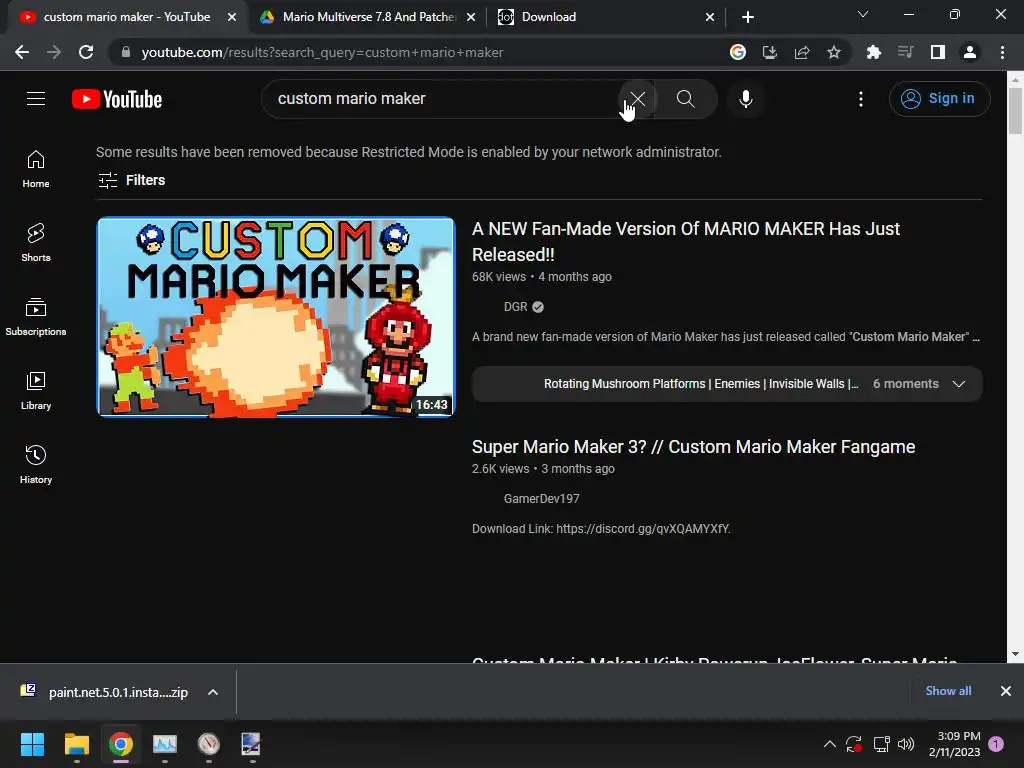Open Shorts in sidebar

click(x=36, y=243)
